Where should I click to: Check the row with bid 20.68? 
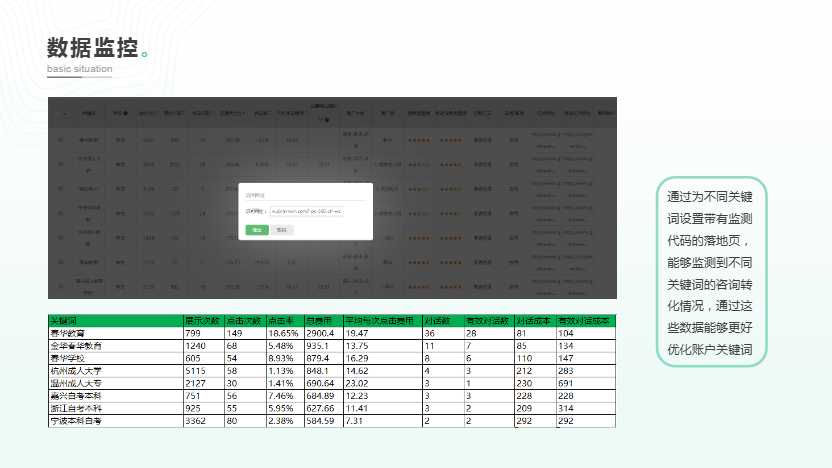[60, 164]
